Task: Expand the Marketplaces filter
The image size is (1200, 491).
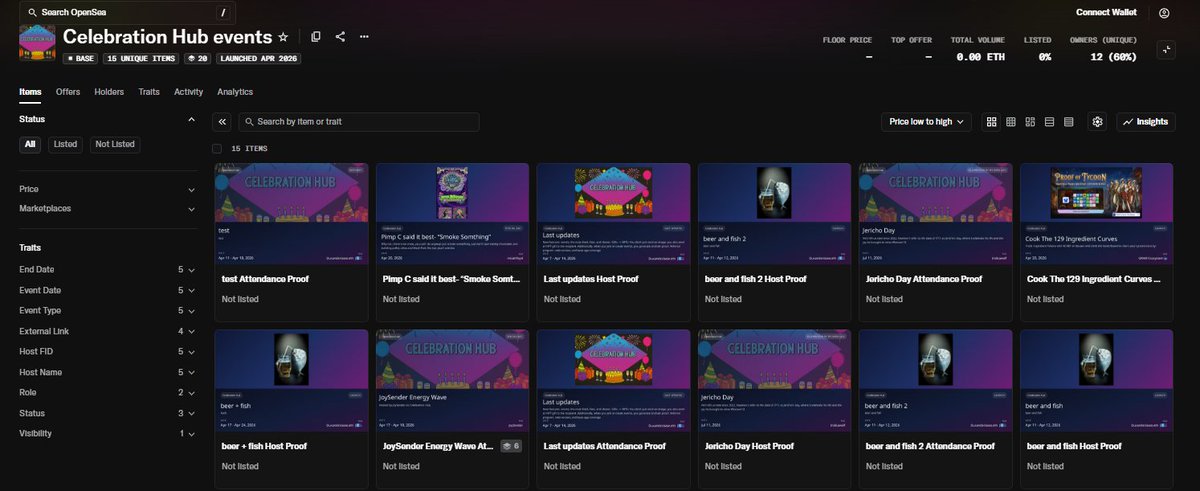Action: (x=108, y=209)
